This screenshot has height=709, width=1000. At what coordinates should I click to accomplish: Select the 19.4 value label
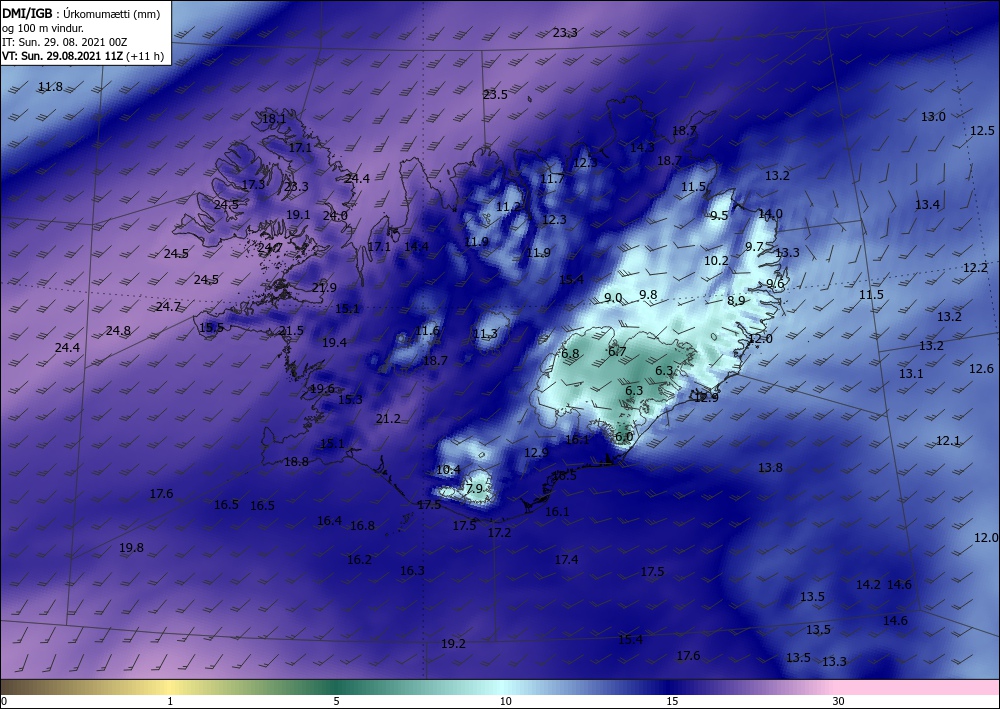[x=334, y=342]
